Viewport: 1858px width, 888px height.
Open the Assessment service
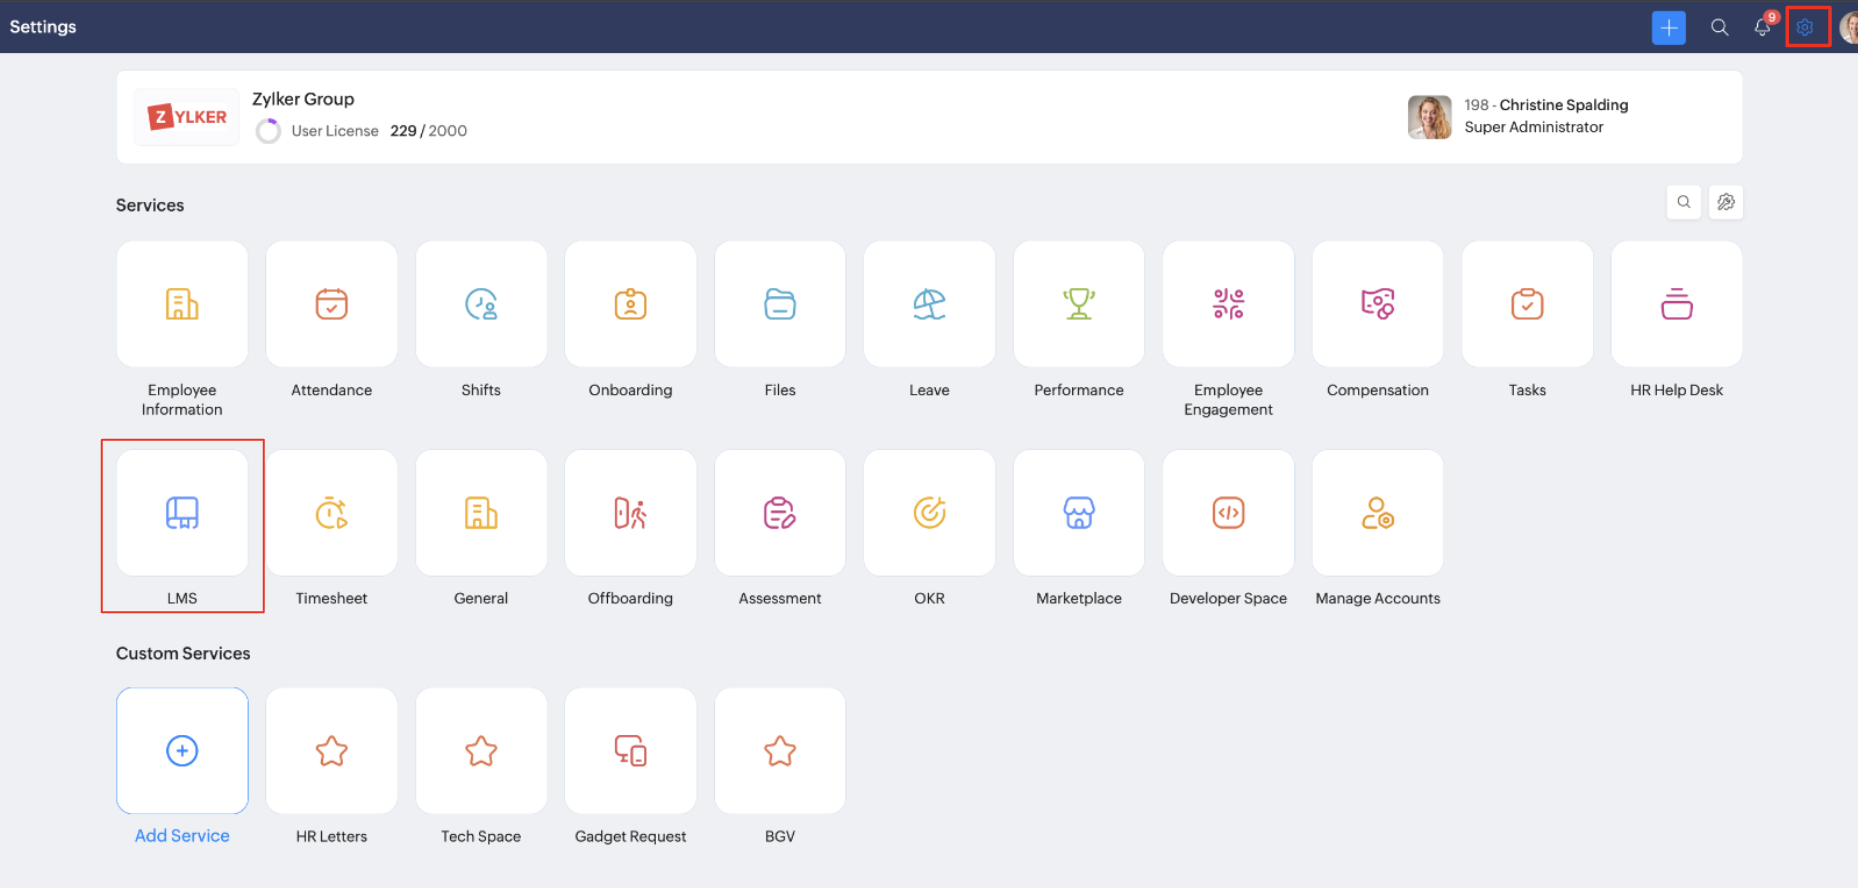(780, 513)
